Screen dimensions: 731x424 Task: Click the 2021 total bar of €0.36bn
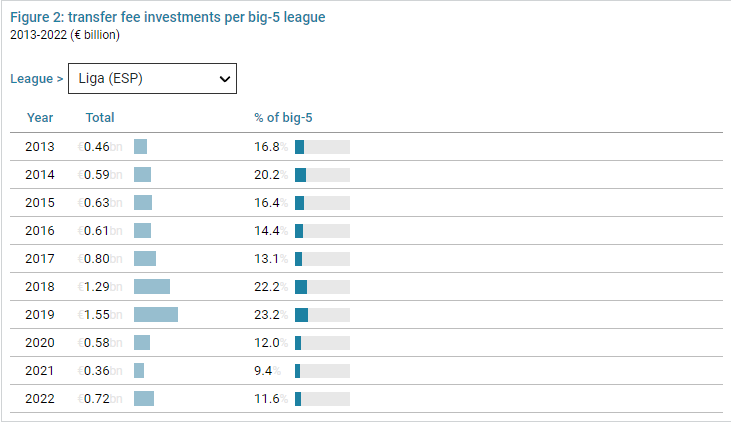139,371
